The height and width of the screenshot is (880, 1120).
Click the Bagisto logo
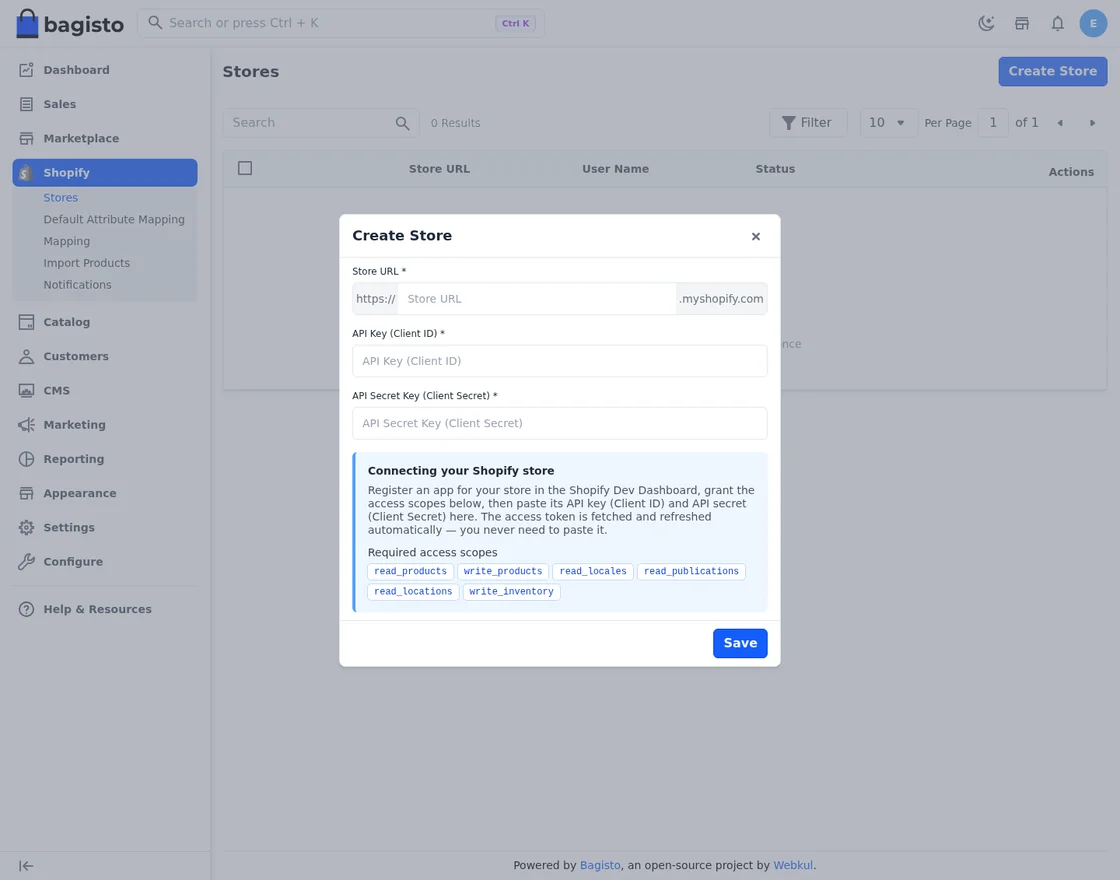(69, 24)
